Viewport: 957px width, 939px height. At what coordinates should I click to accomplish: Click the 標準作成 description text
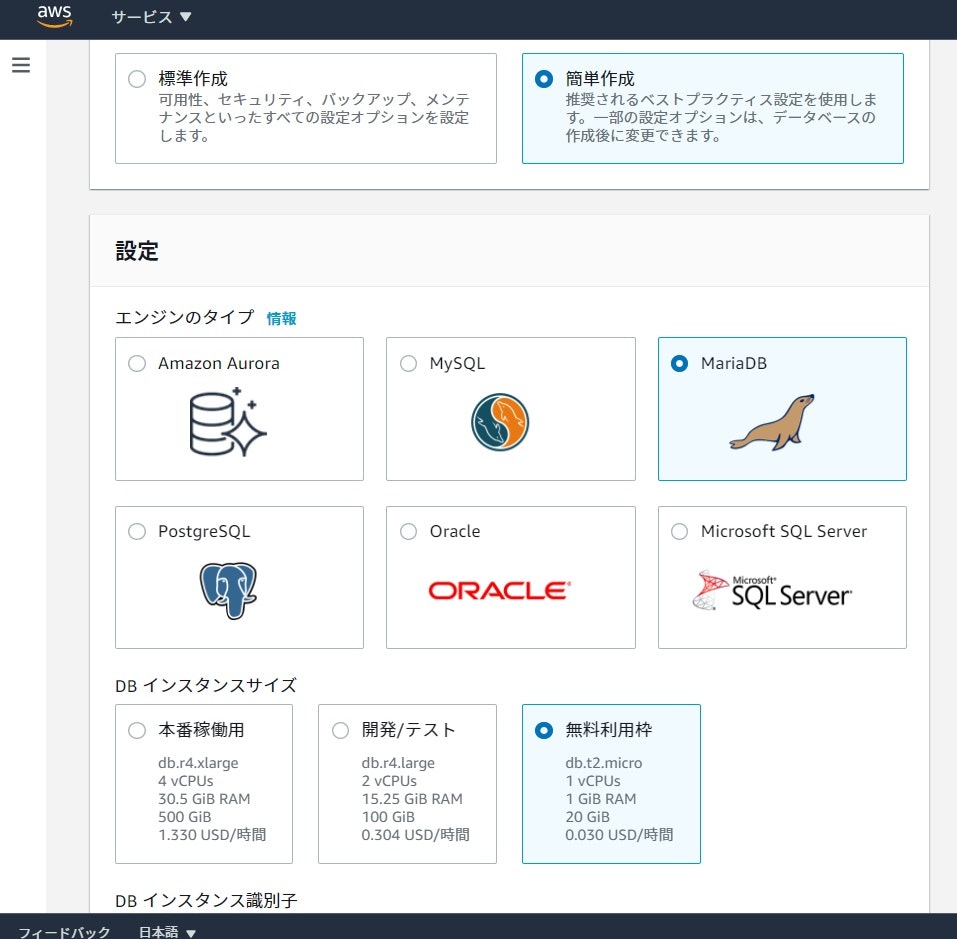tap(314, 117)
